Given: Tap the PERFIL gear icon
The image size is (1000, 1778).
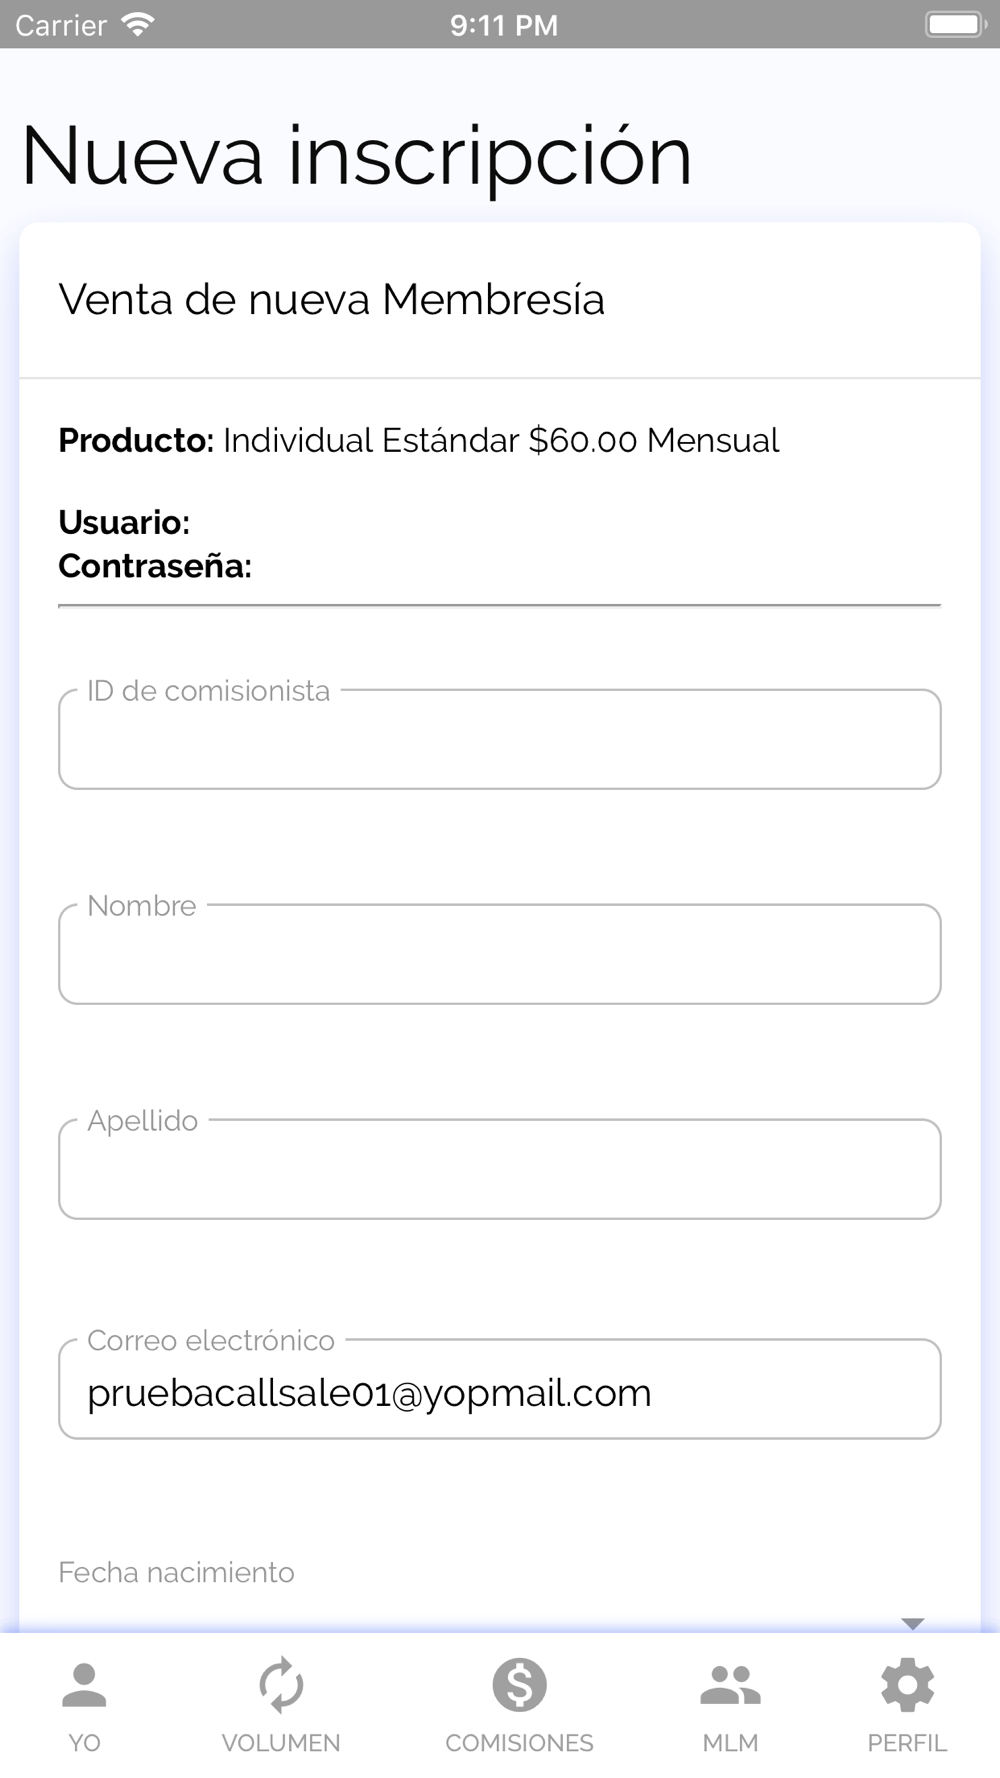Looking at the screenshot, I should click(x=907, y=1685).
